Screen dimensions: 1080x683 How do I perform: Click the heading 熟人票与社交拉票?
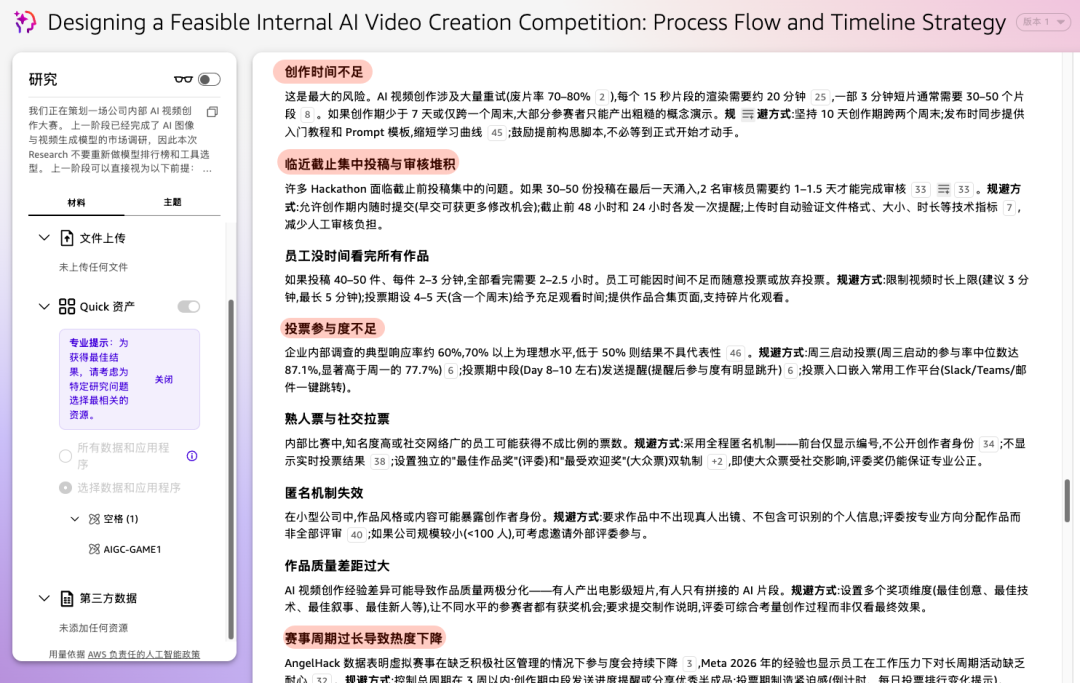338,419
